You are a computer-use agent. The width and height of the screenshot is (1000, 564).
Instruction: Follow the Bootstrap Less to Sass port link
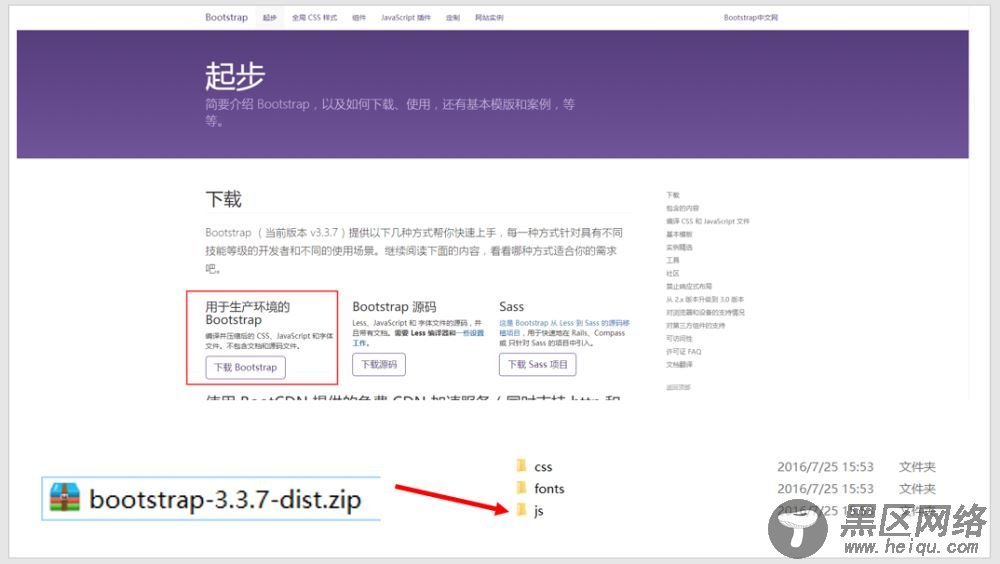coord(564,327)
